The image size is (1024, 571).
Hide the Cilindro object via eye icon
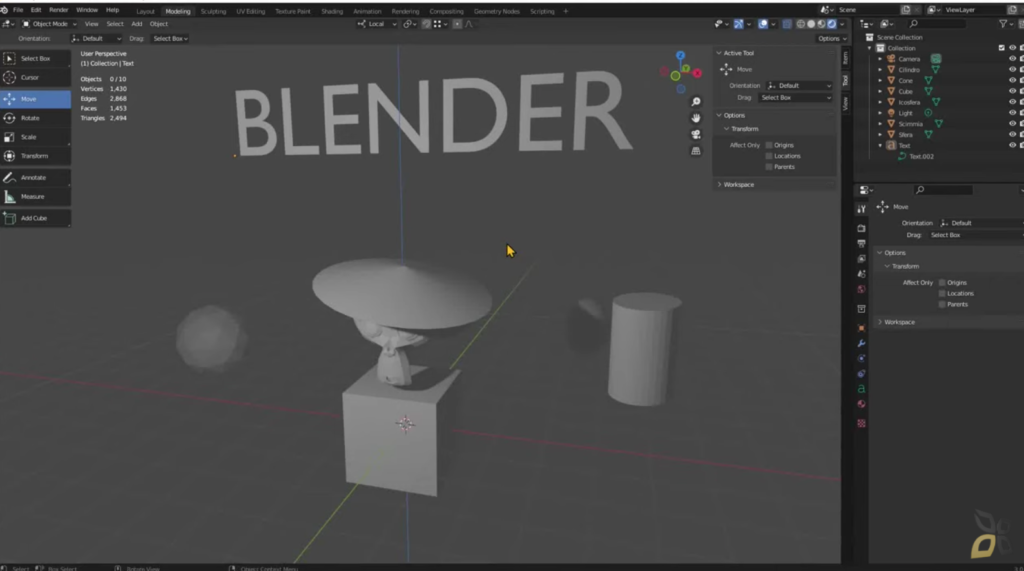[x=1012, y=70]
